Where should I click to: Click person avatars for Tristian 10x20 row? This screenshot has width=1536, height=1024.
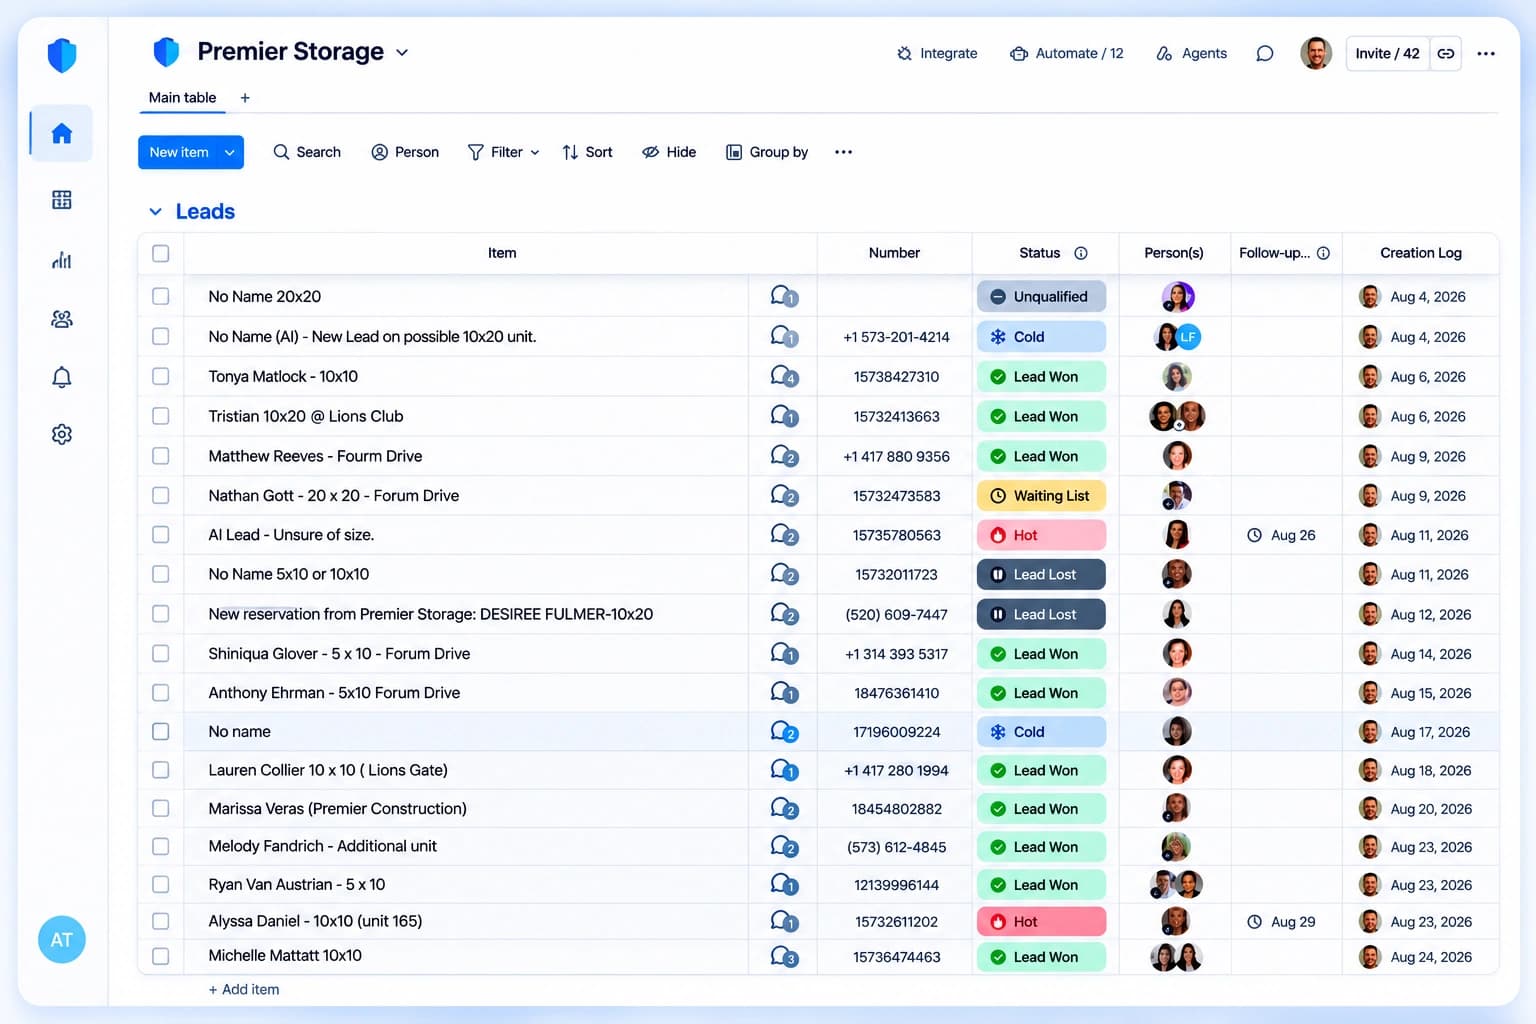tap(1177, 416)
